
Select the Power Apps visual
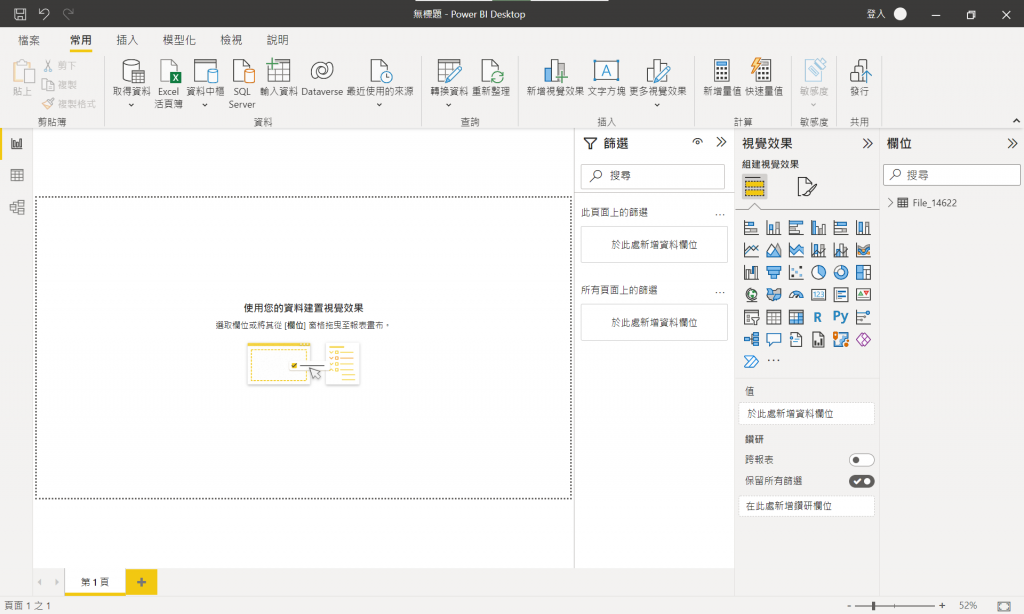863,340
